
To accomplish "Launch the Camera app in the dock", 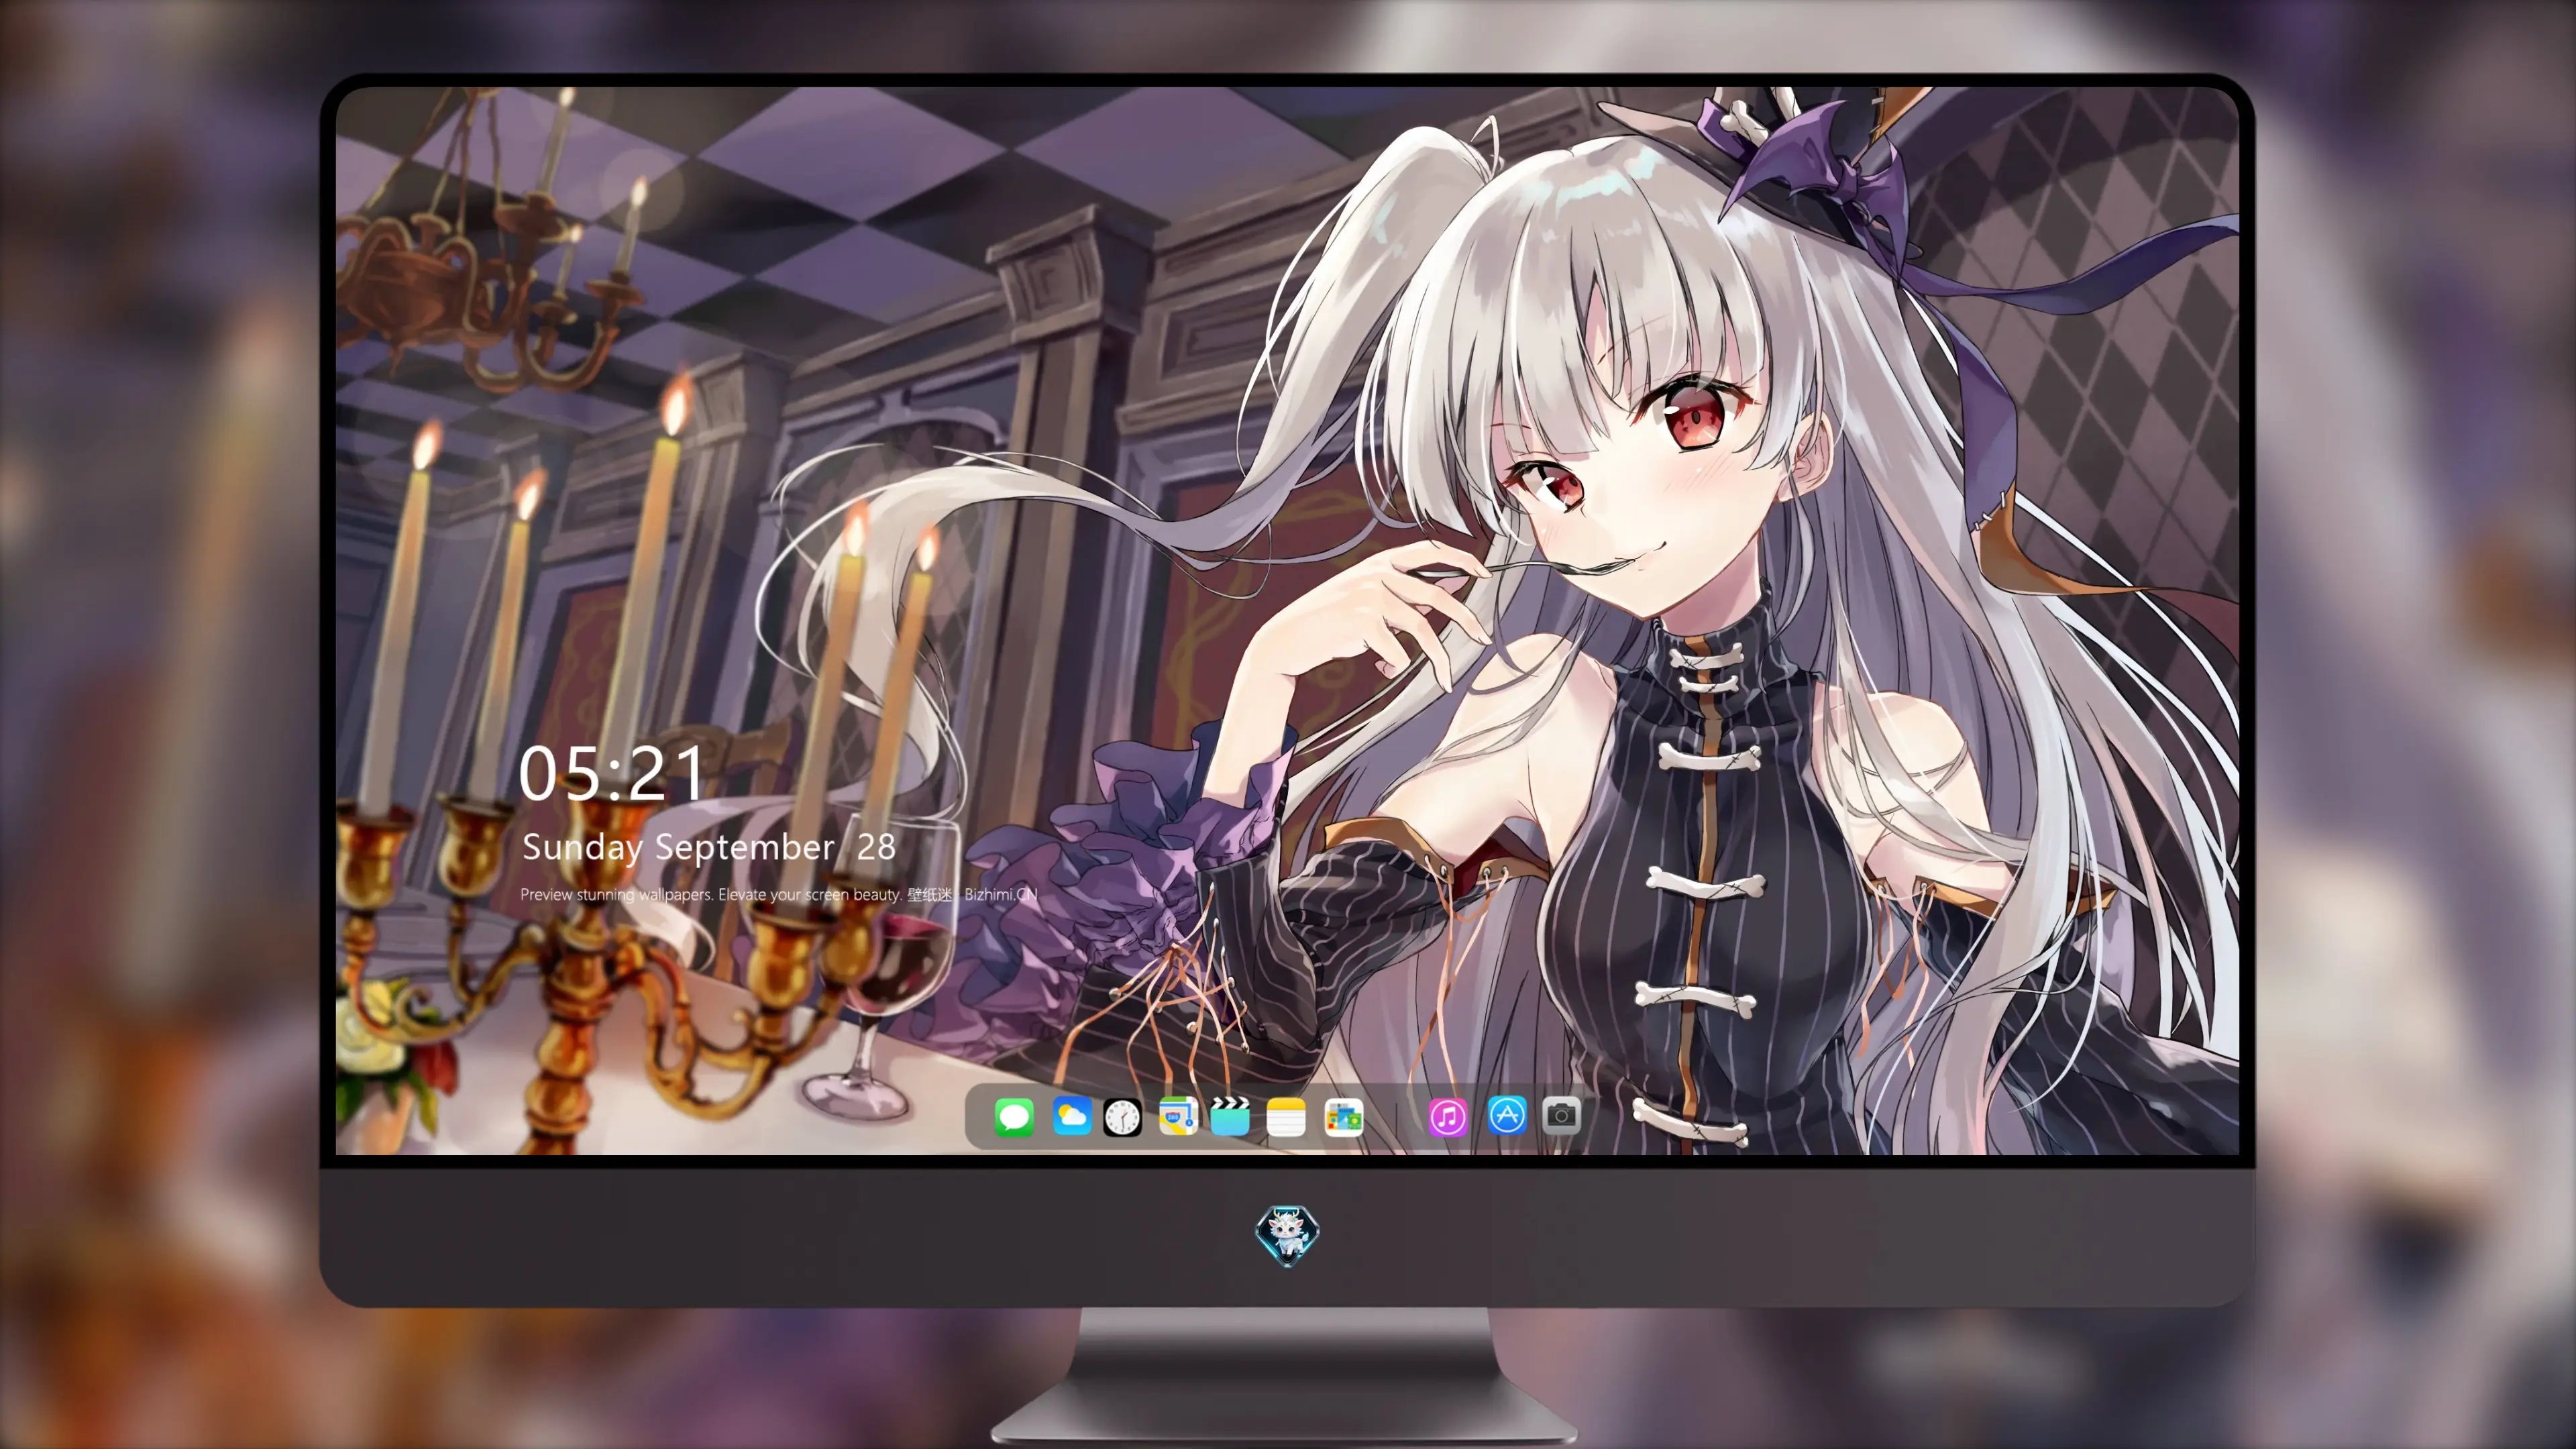I will click(1561, 1115).
